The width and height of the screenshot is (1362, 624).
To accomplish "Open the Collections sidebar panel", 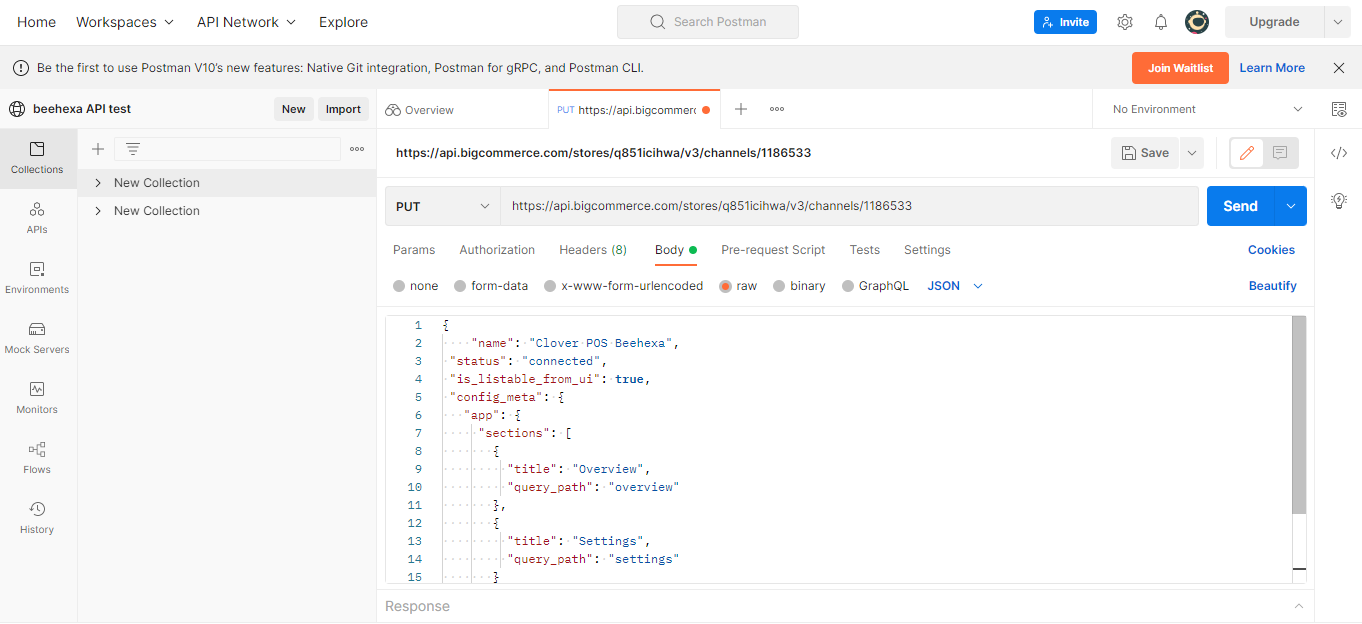I will click(37, 158).
